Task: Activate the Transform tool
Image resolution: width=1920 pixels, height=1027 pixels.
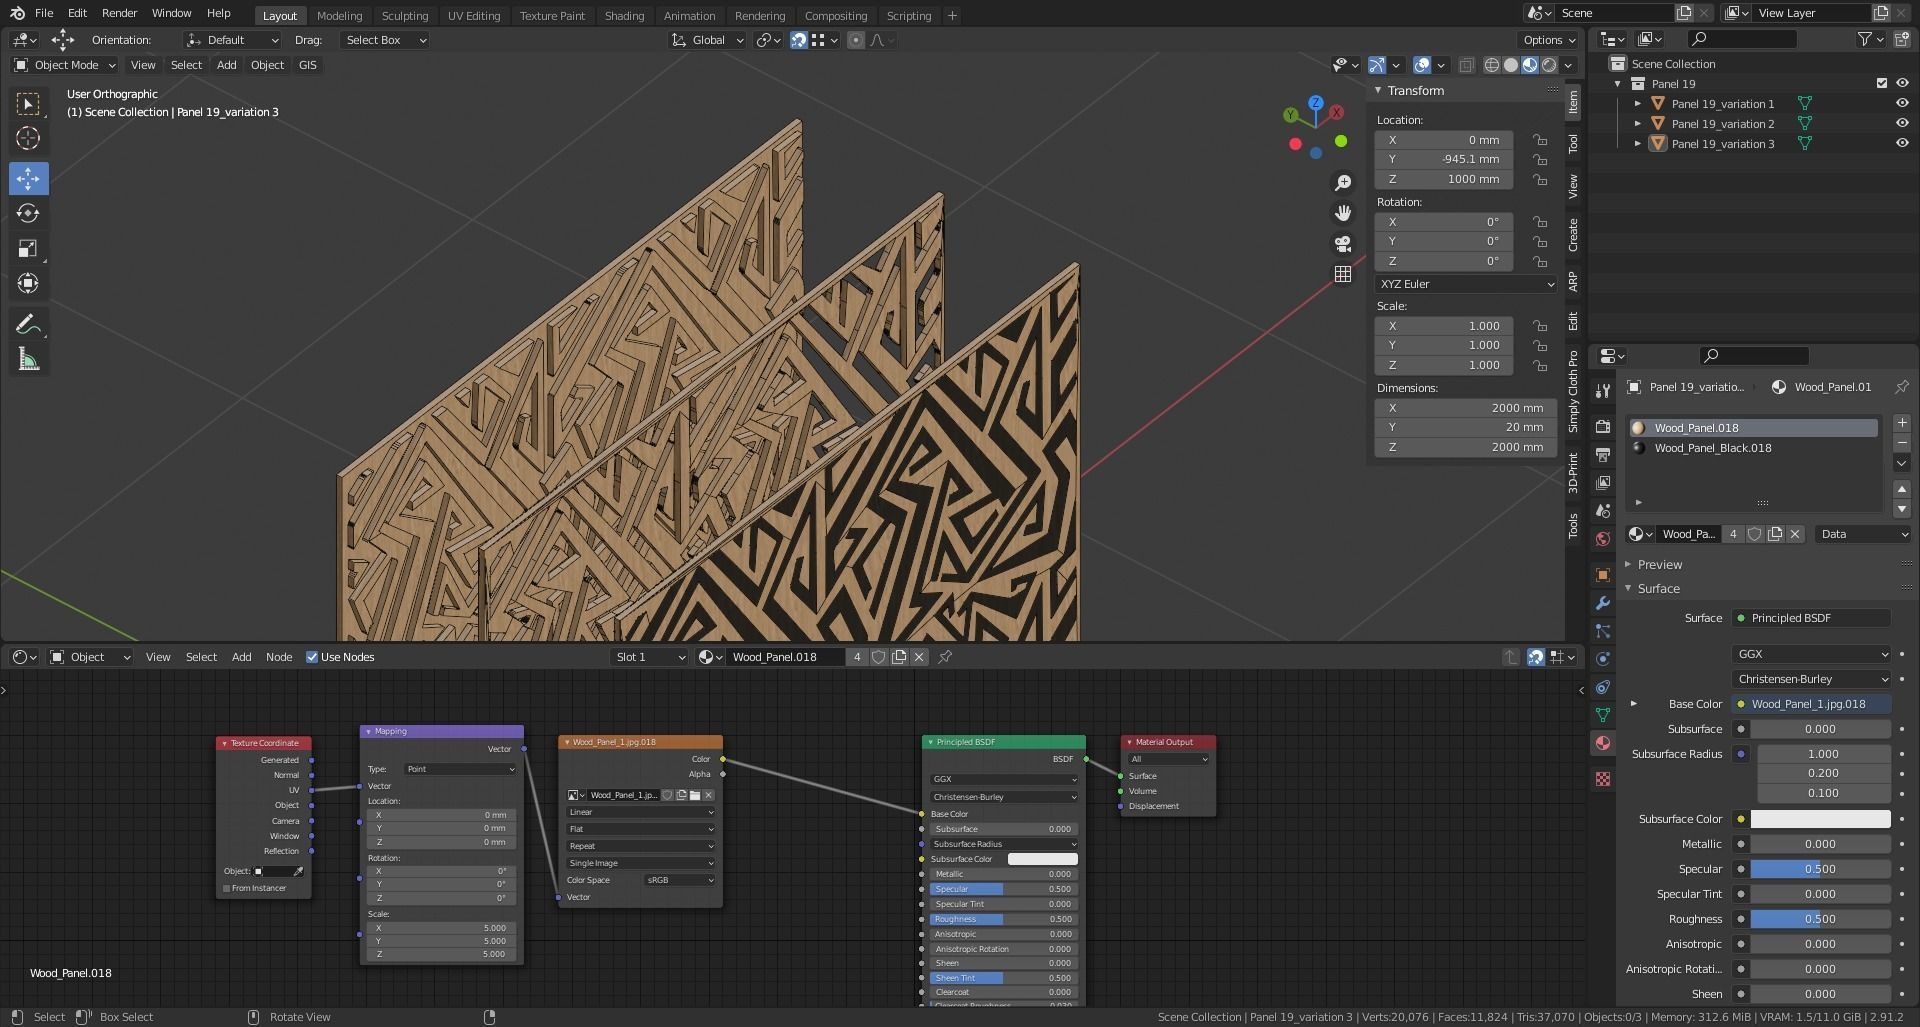Action: pyautogui.click(x=28, y=283)
